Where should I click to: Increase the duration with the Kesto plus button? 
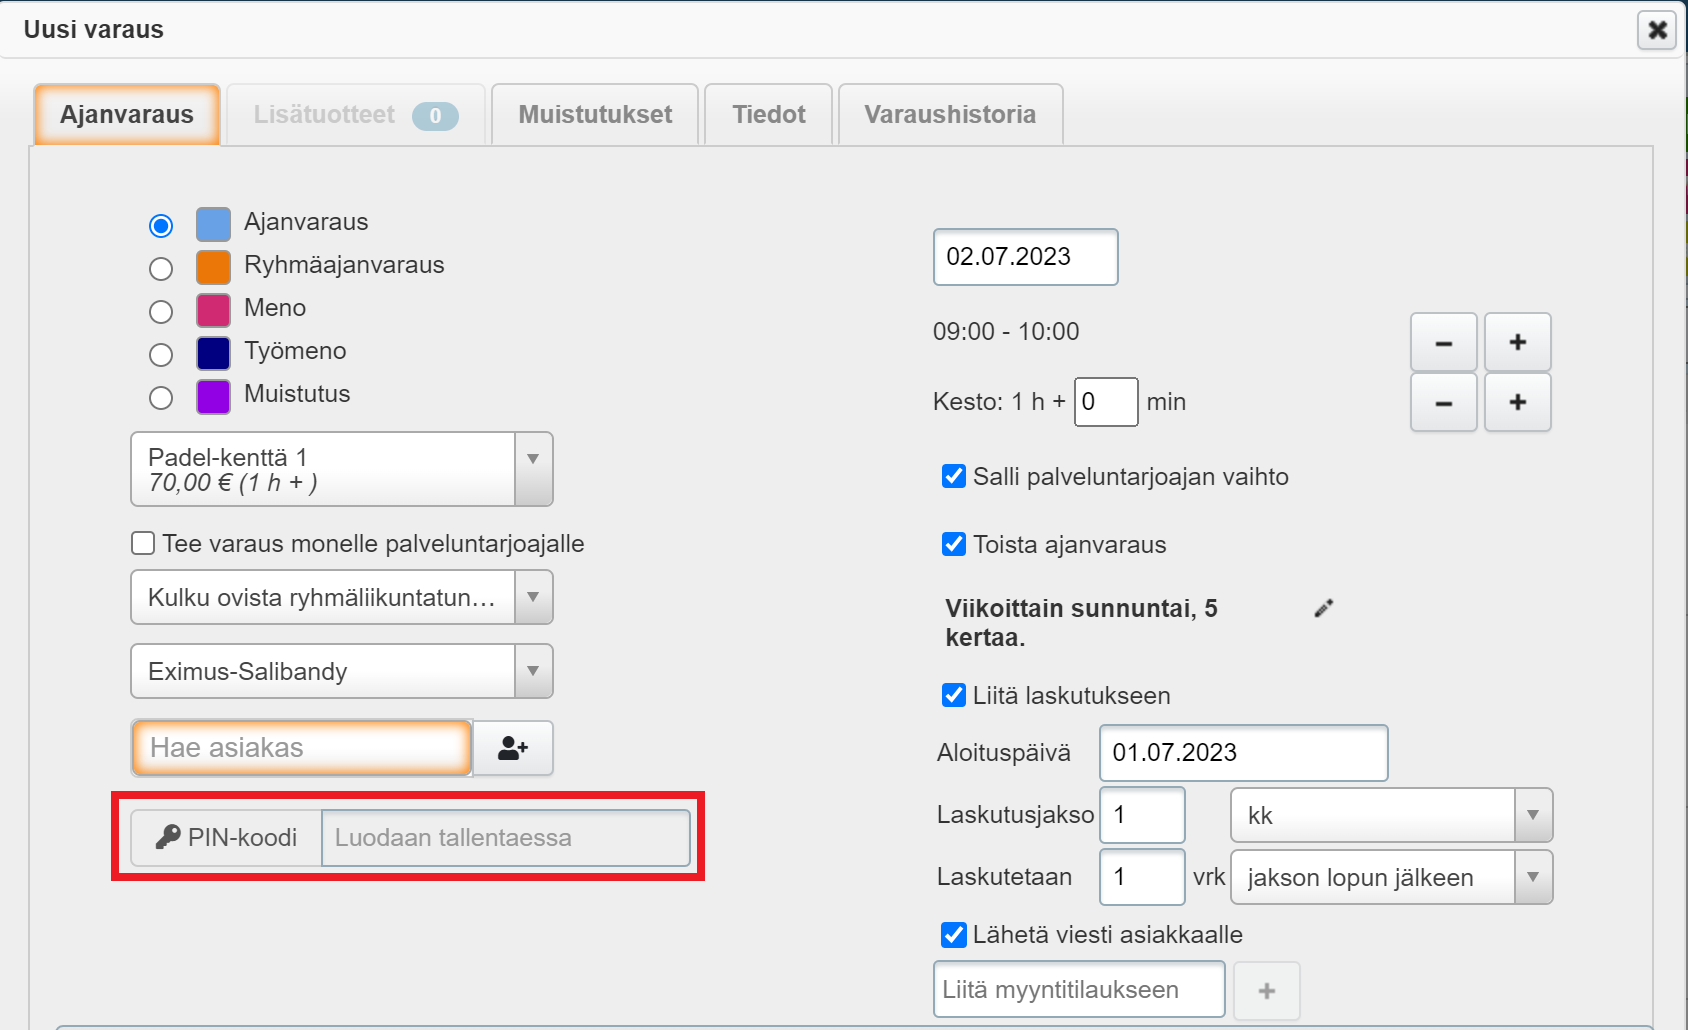click(x=1517, y=402)
